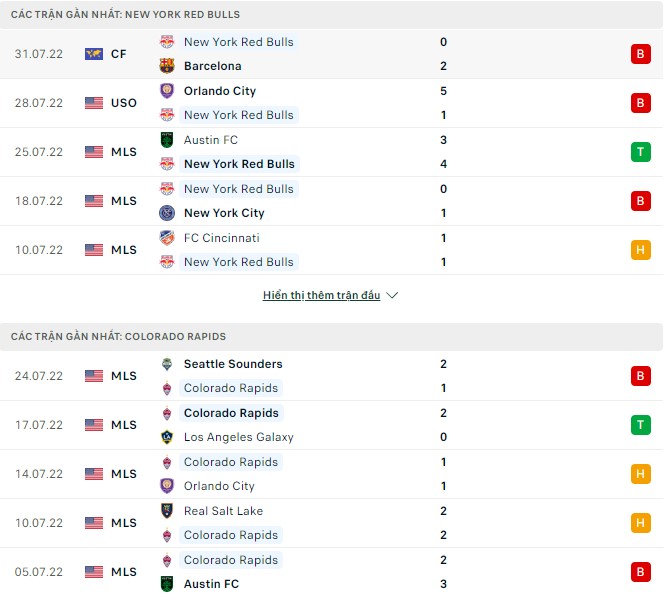Screen dimensions: 670x598
Task: Select the Seattle Sounders team name
Action: (233, 364)
